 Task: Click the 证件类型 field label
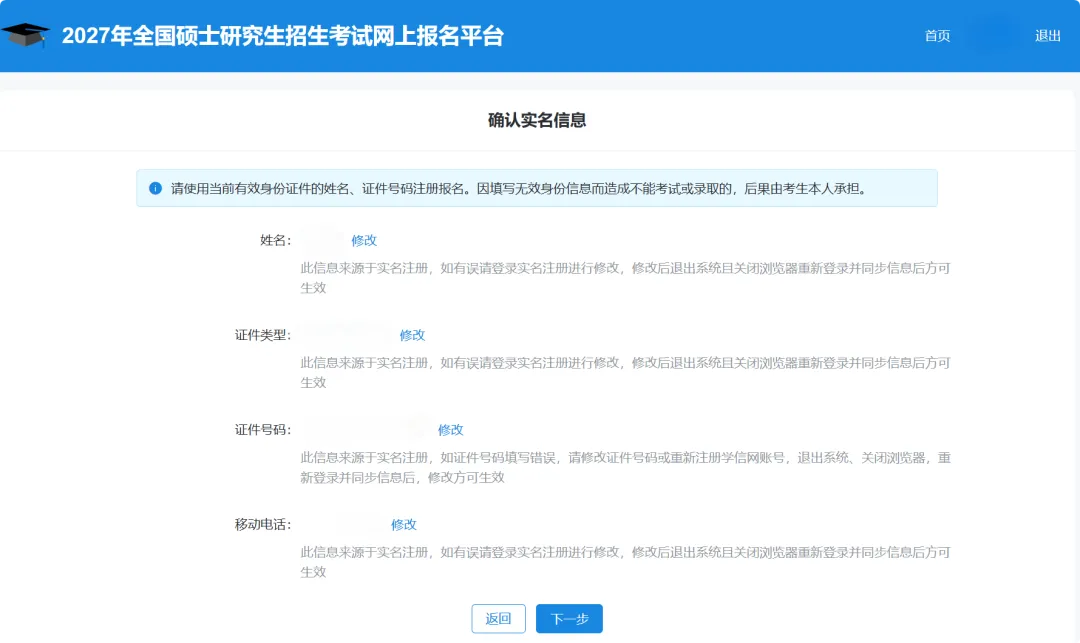coord(262,335)
